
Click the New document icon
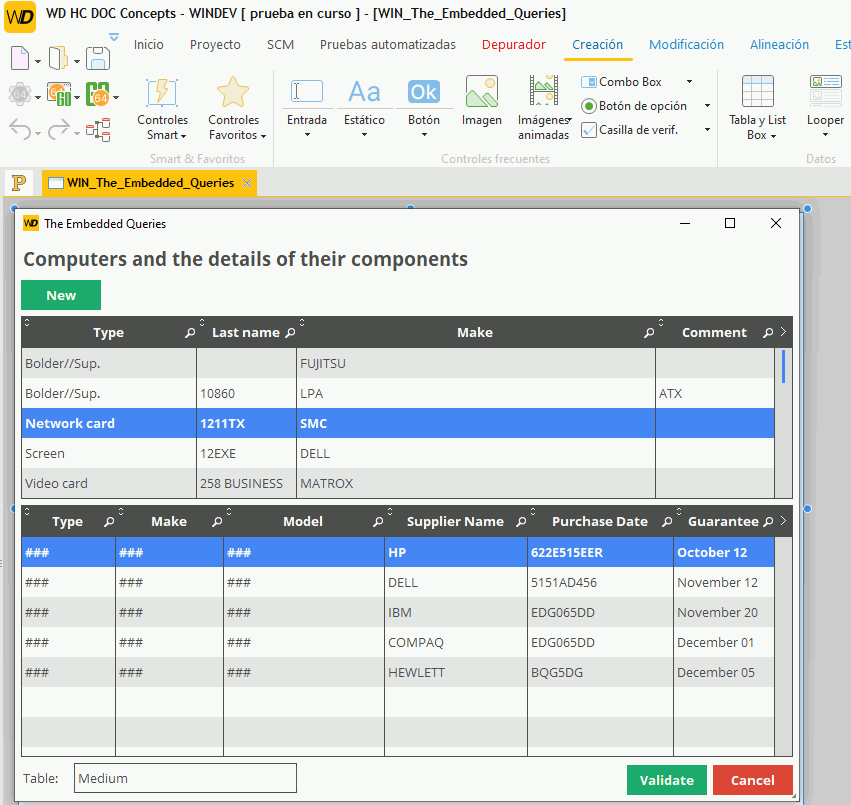pos(20,58)
